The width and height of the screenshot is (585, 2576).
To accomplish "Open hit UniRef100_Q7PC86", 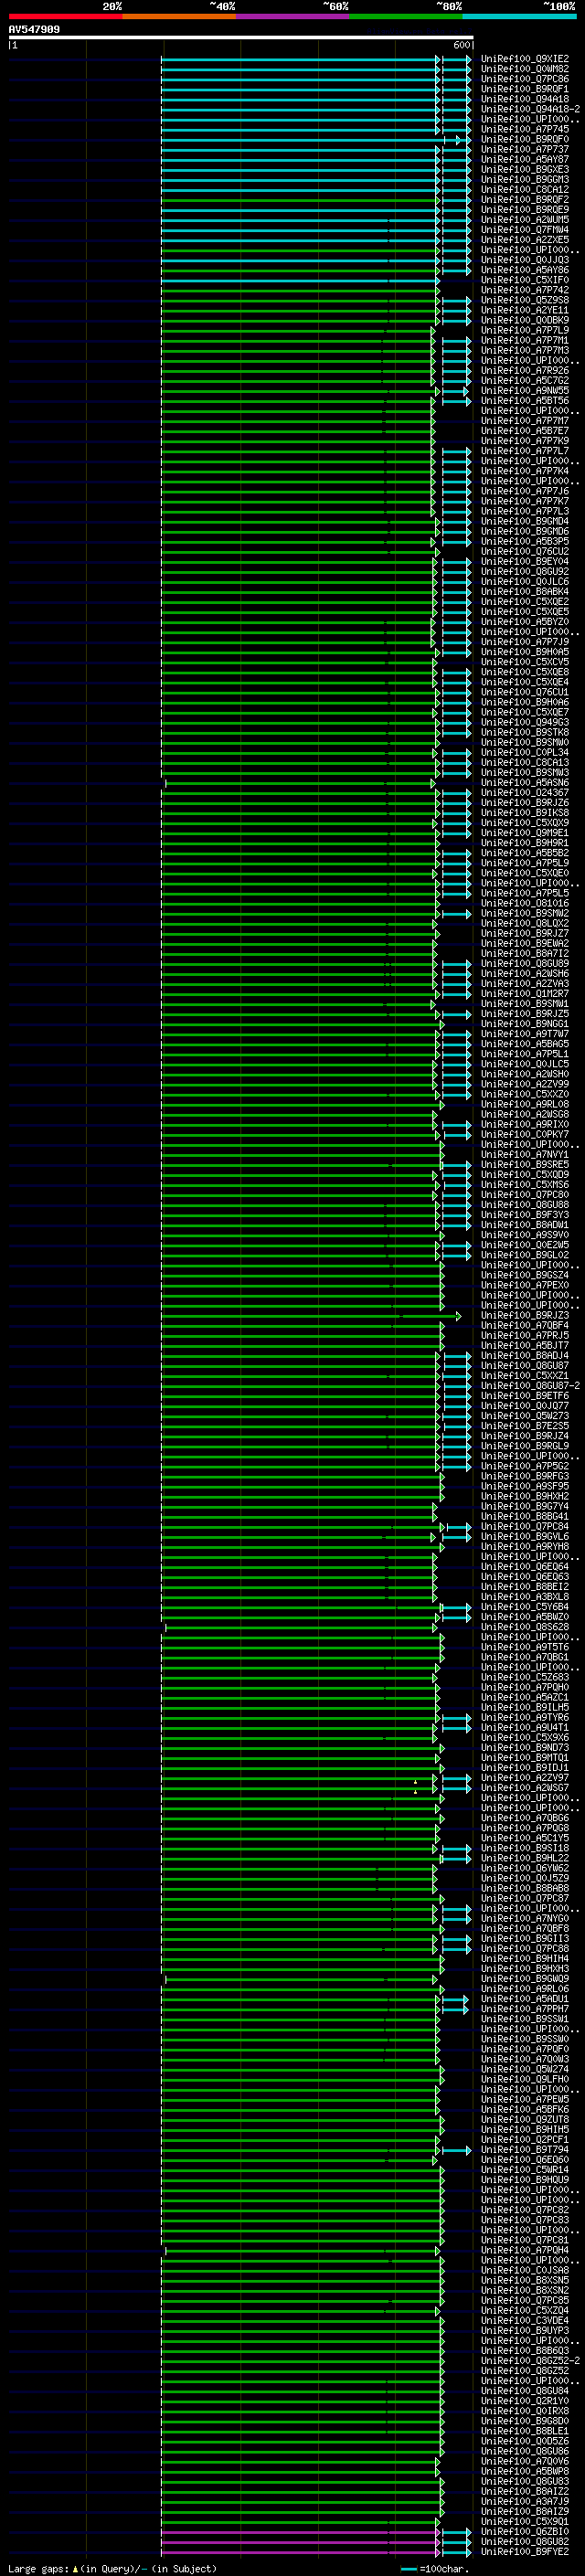I will 525,79.
